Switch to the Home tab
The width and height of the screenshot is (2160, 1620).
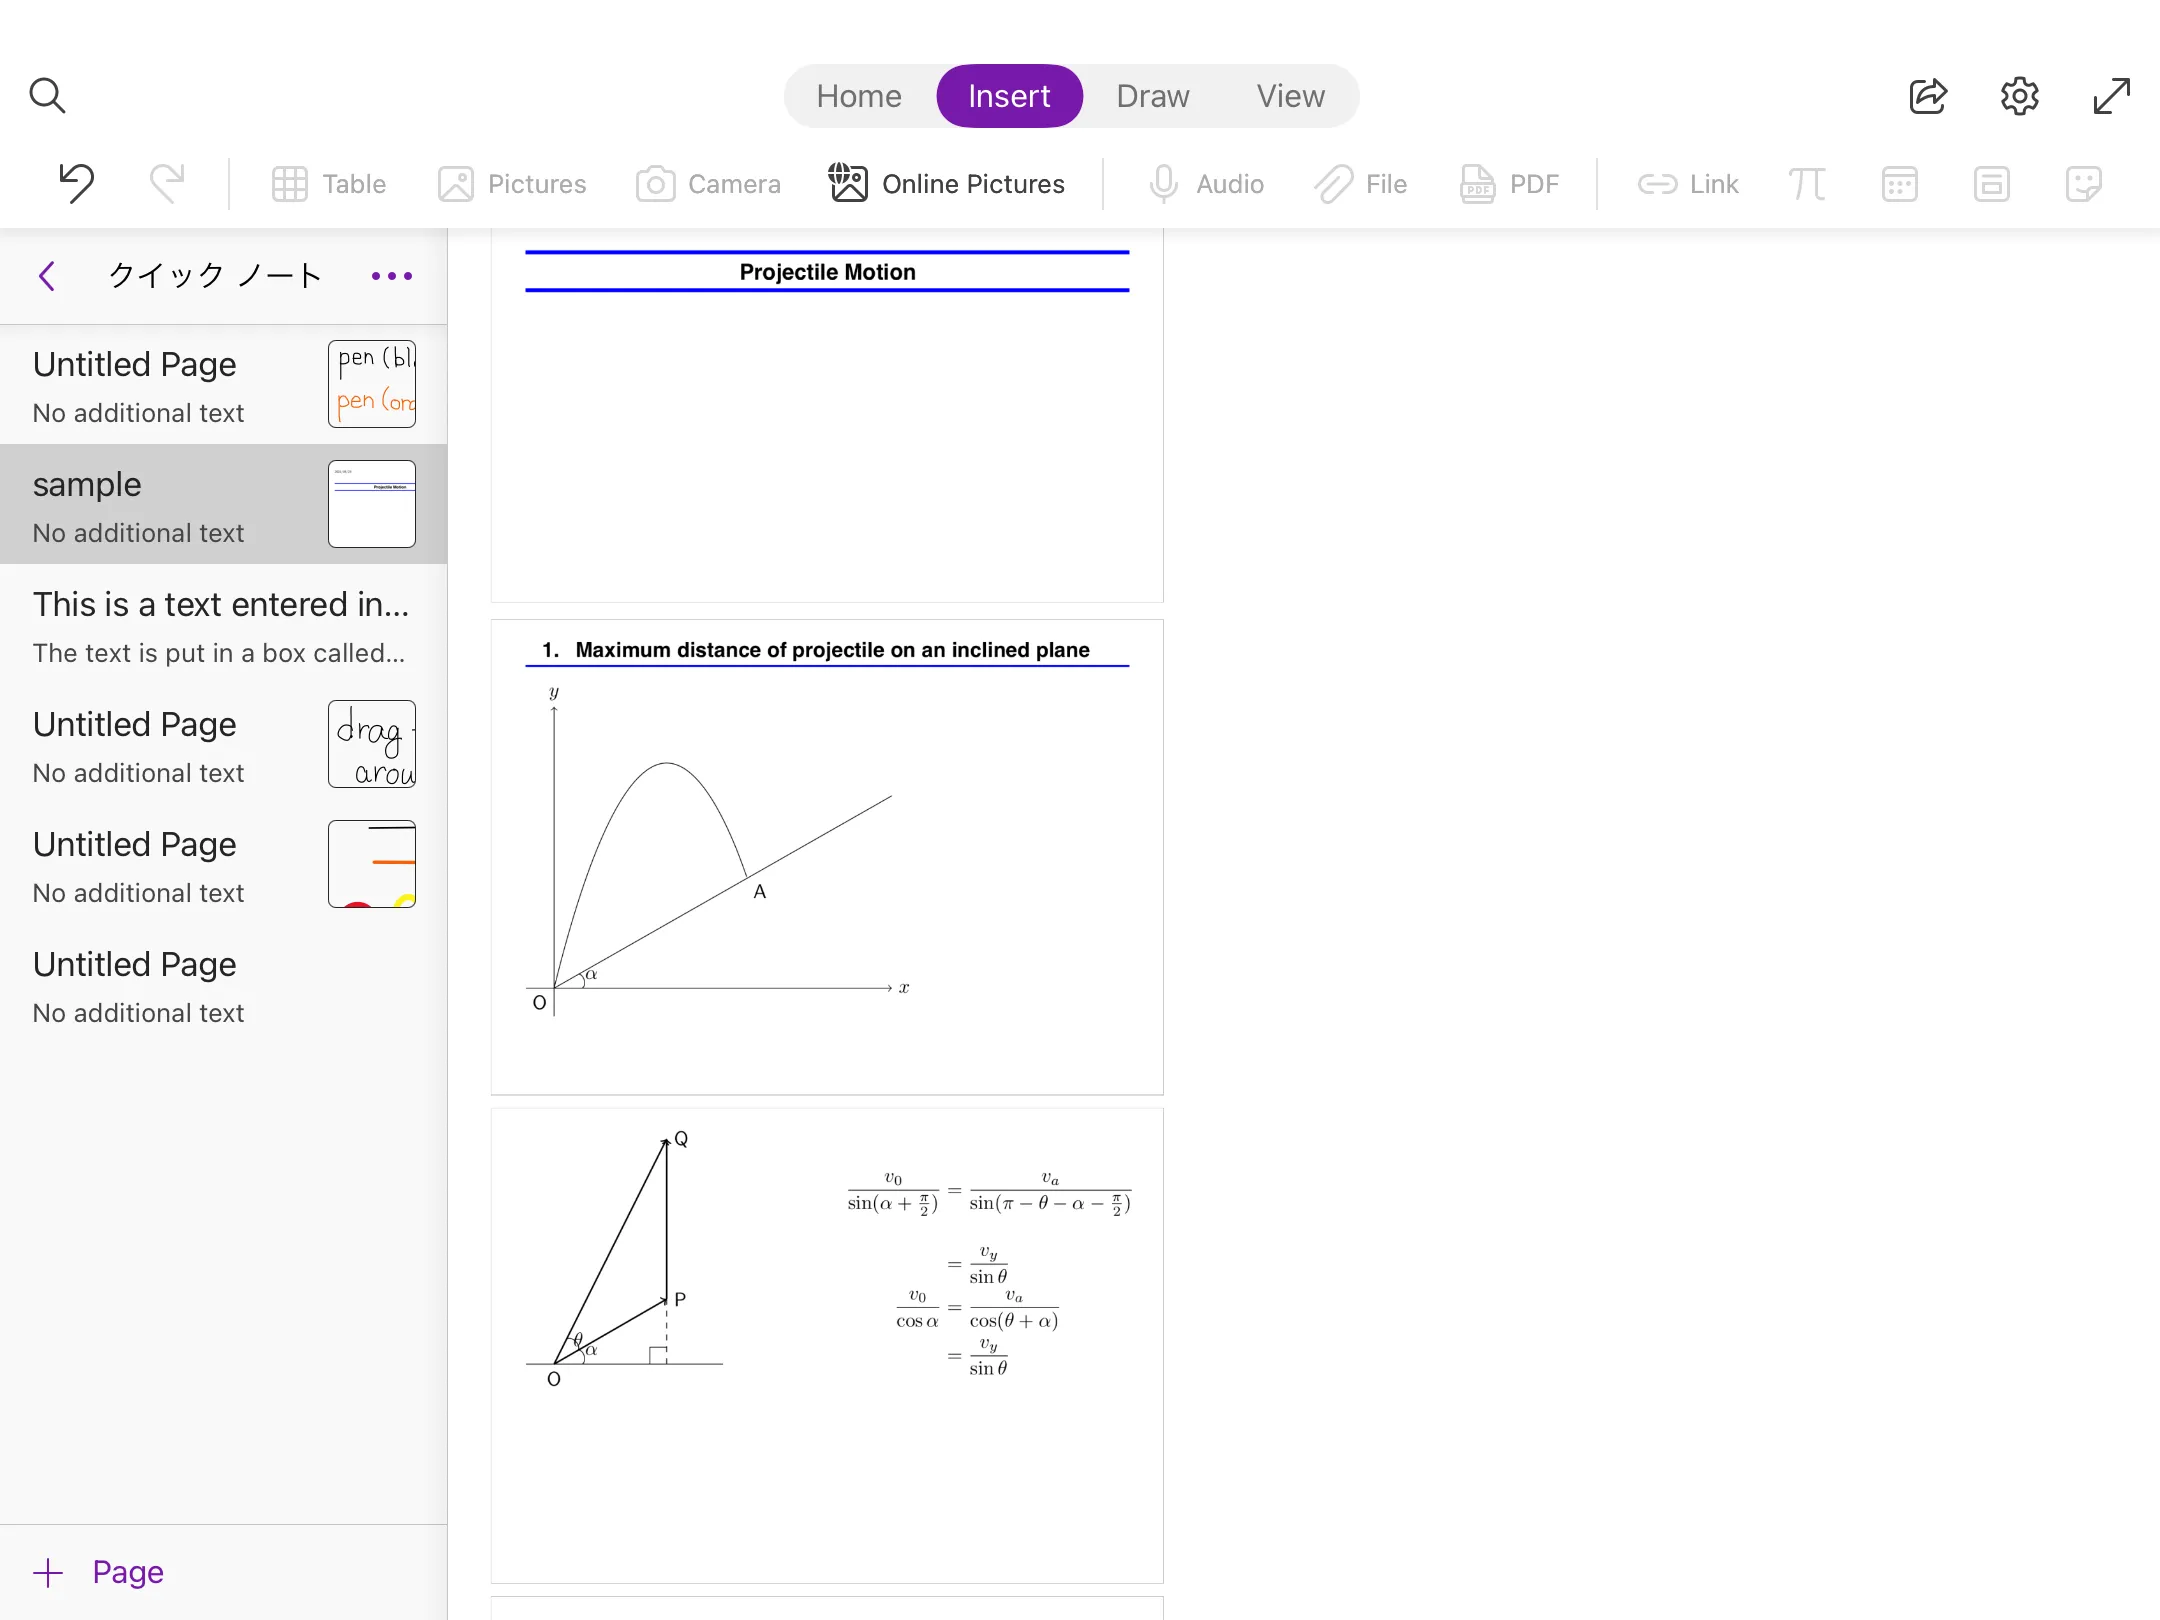coord(858,96)
